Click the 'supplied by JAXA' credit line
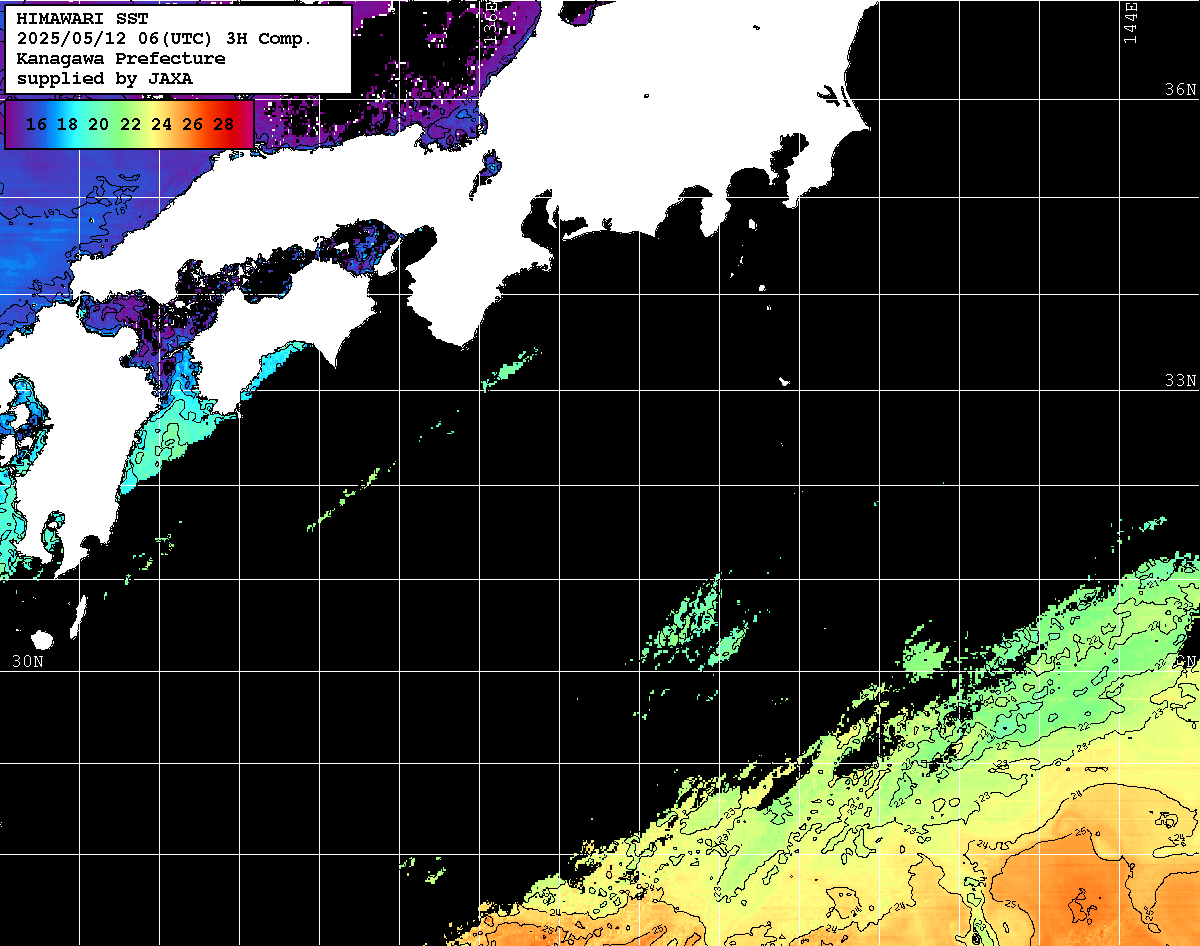 point(105,78)
